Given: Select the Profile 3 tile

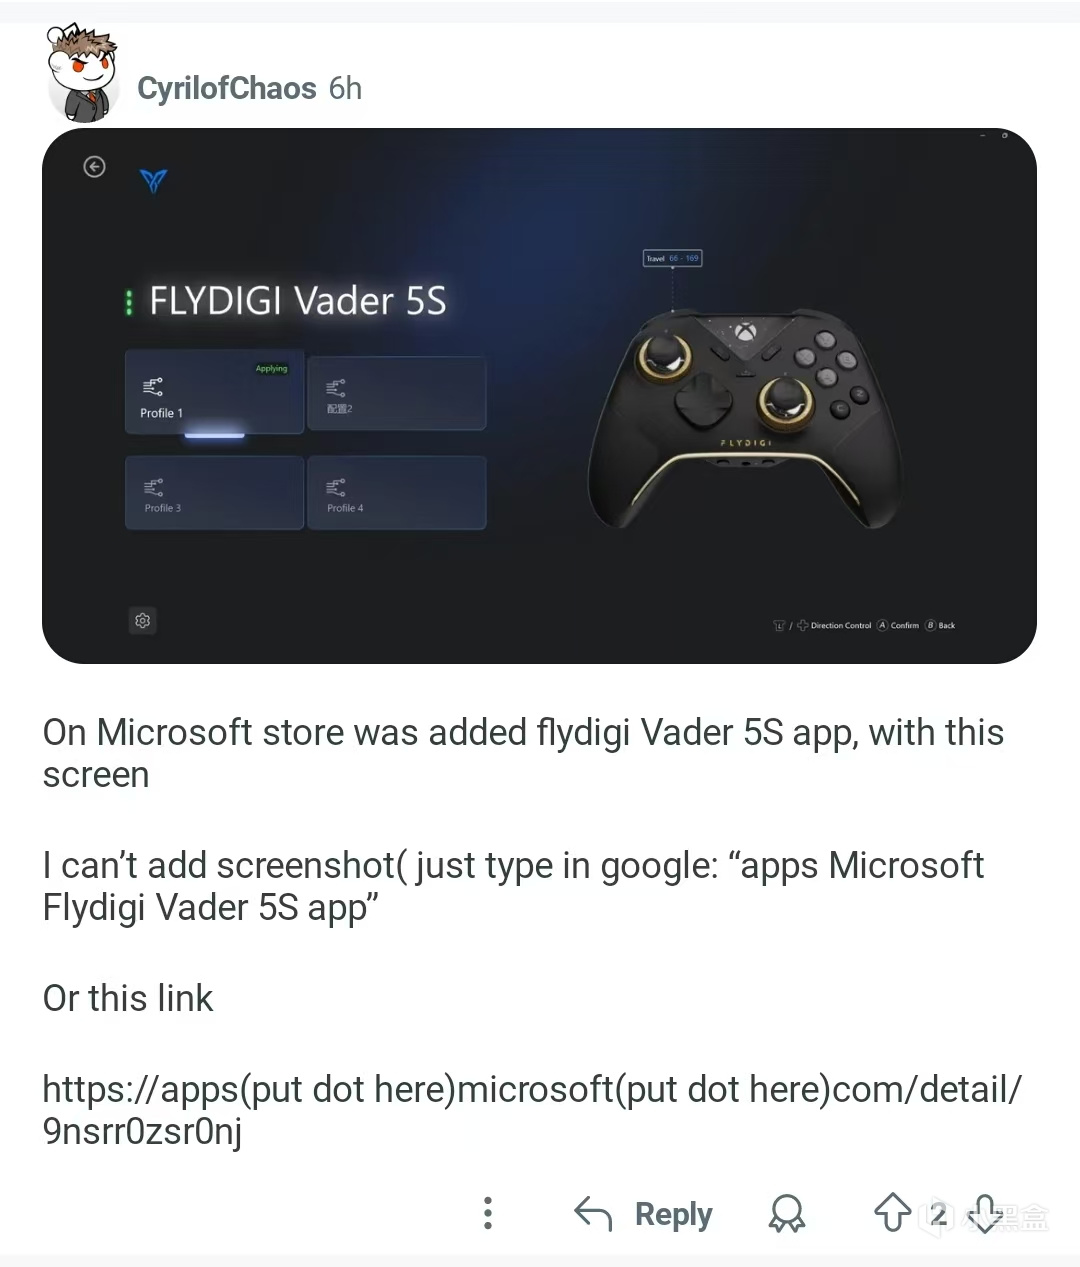Looking at the screenshot, I should (x=214, y=492).
